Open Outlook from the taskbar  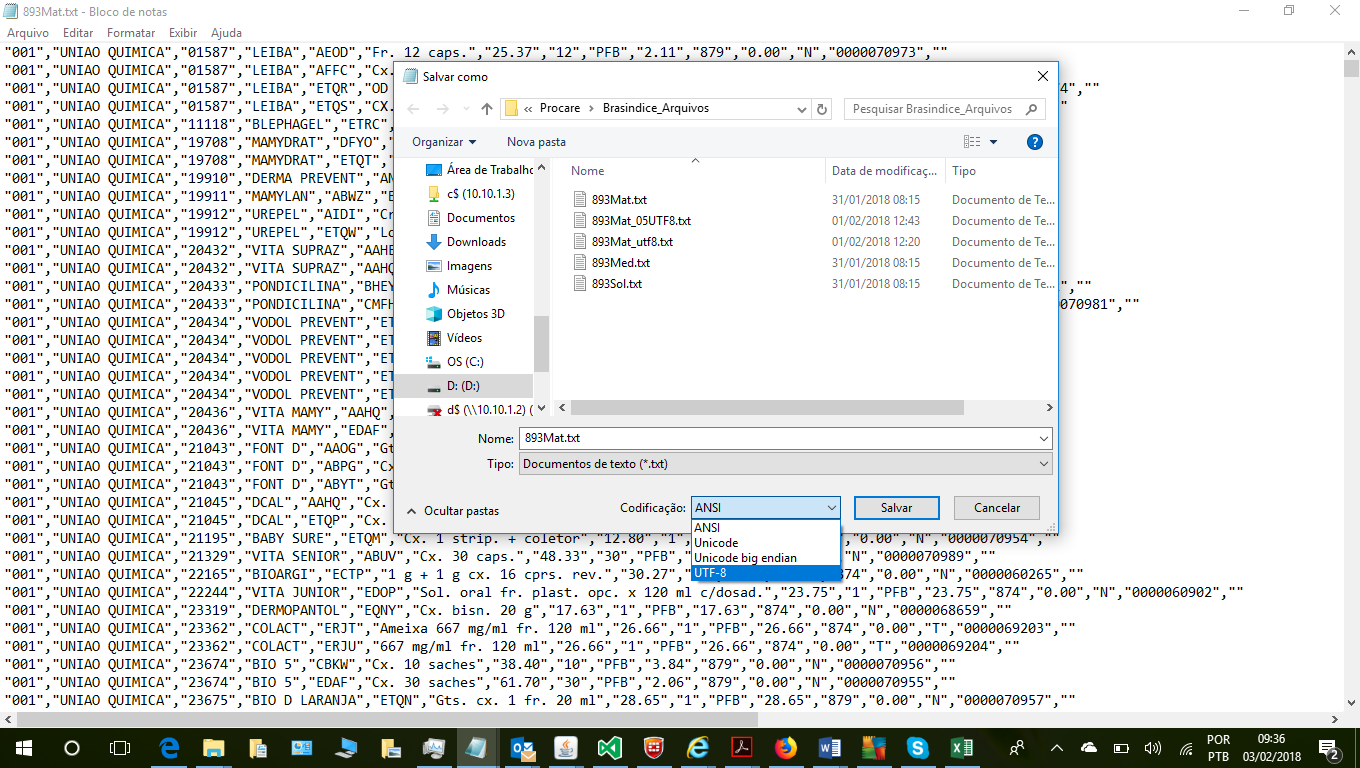[x=522, y=748]
